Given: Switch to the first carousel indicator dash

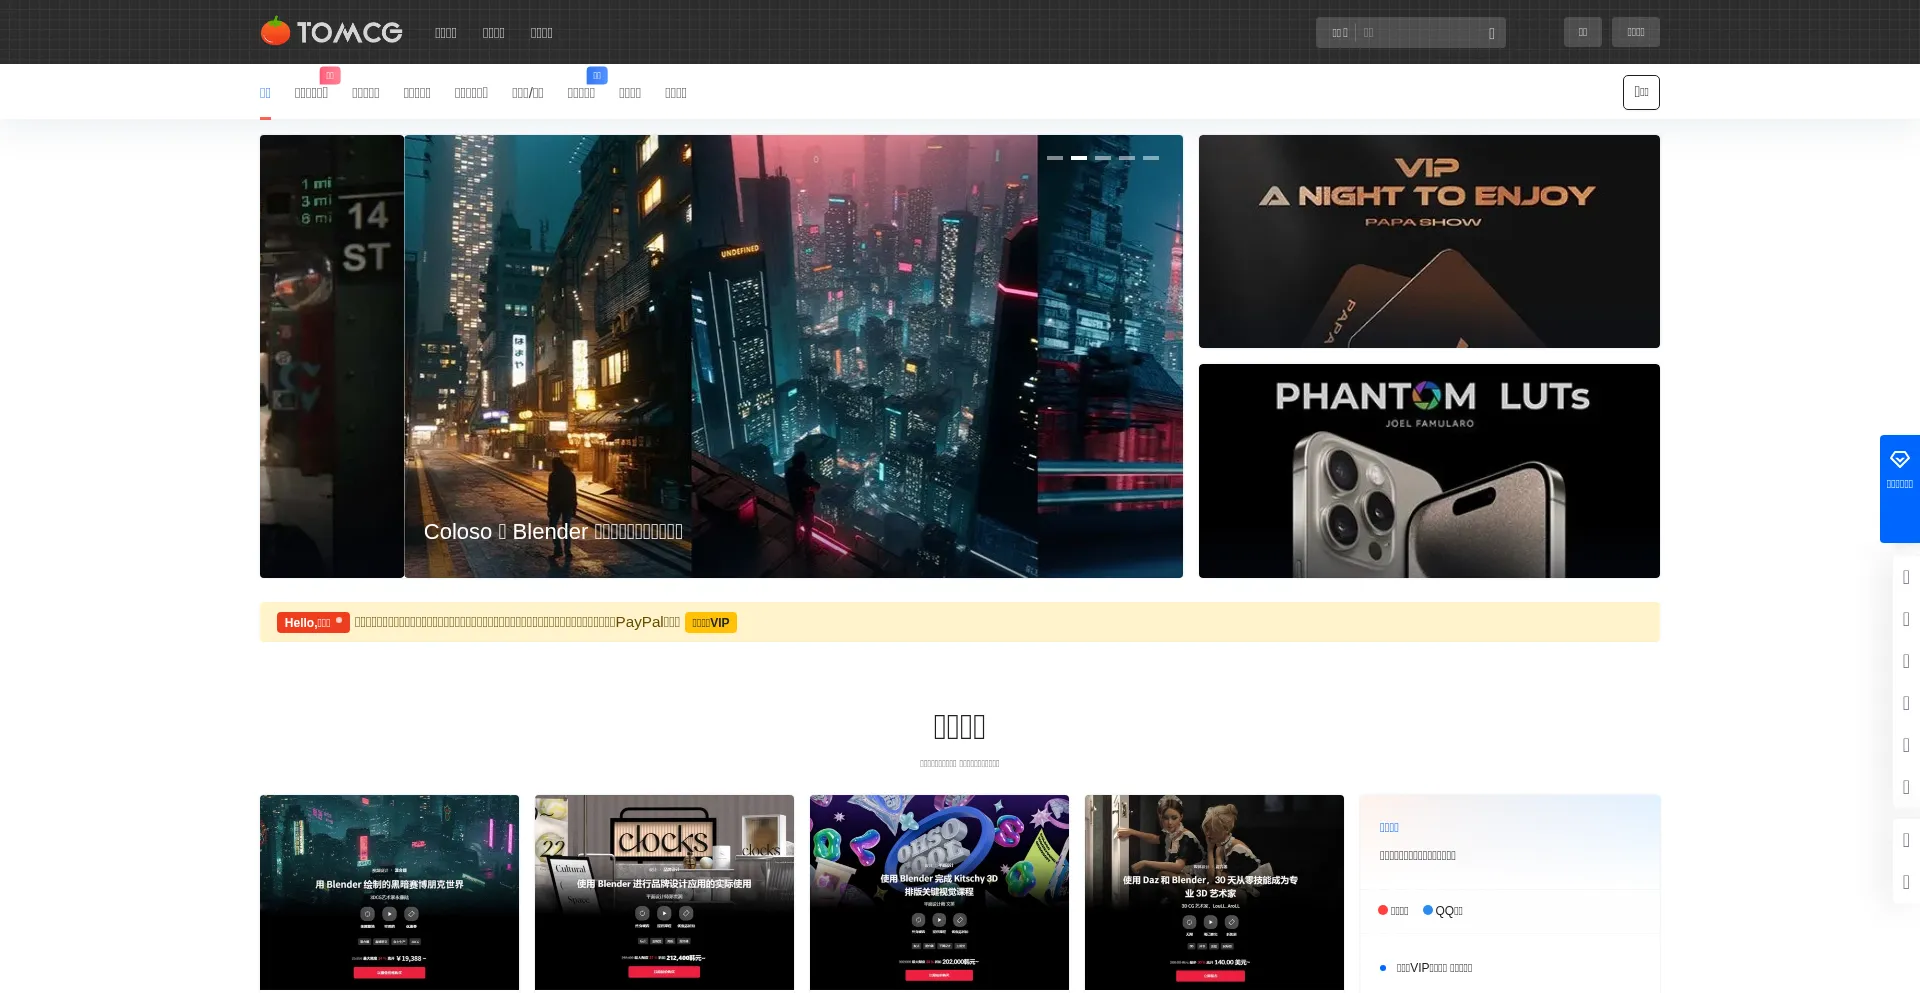Looking at the screenshot, I should 1055,158.
